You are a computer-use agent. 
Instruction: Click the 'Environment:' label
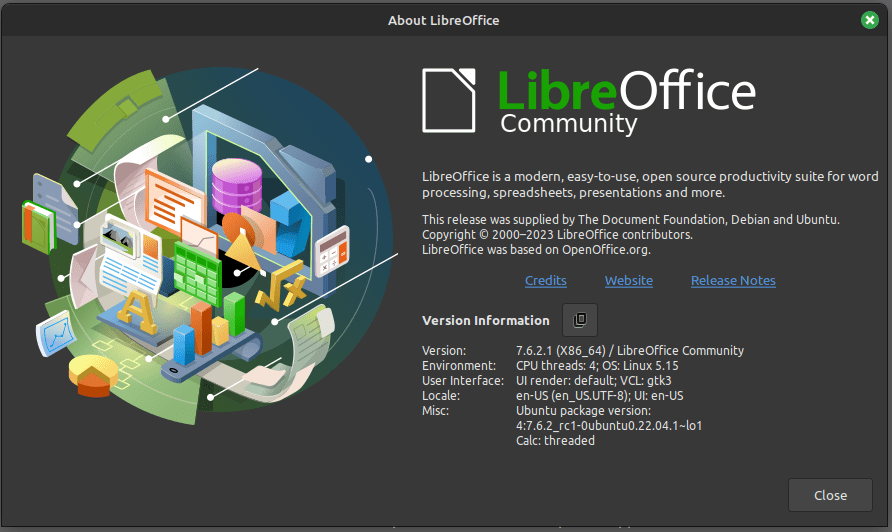459,365
